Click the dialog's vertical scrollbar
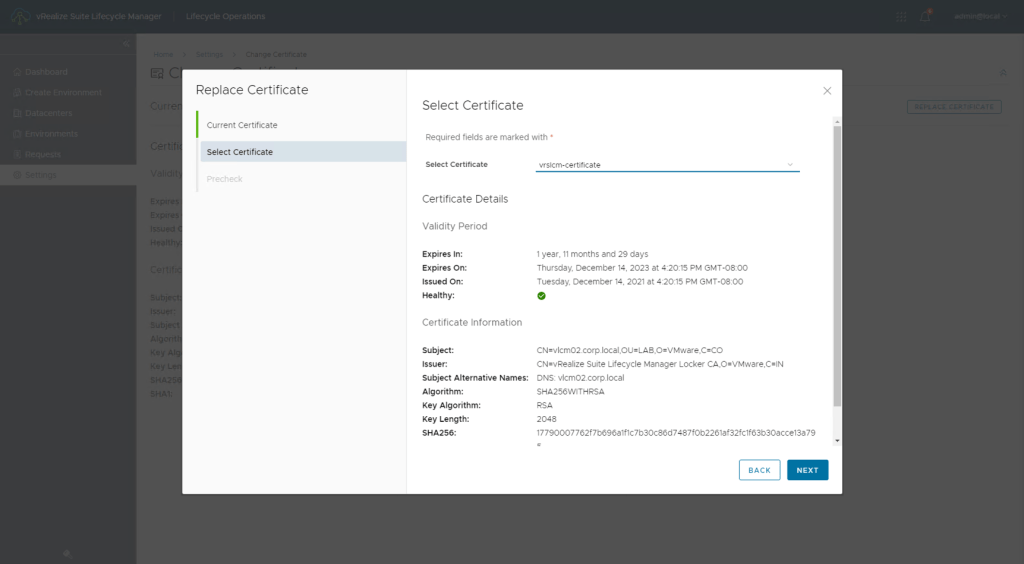The height and width of the screenshot is (564, 1024). [x=837, y=270]
